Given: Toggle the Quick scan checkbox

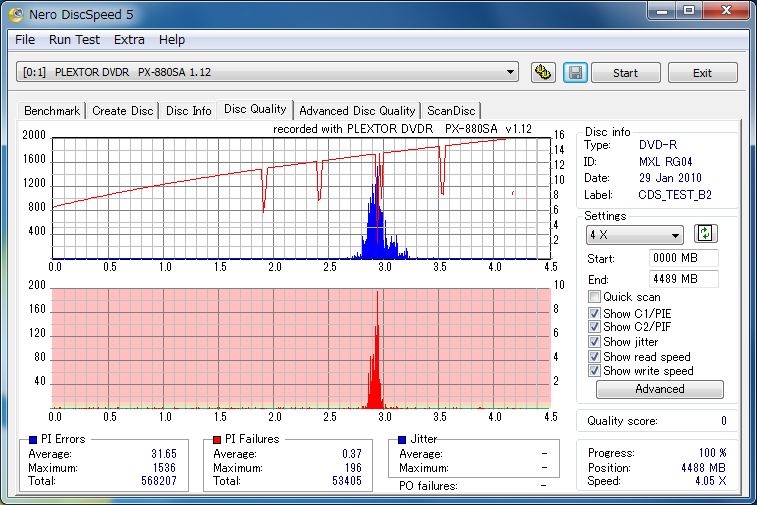Looking at the screenshot, I should (595, 297).
